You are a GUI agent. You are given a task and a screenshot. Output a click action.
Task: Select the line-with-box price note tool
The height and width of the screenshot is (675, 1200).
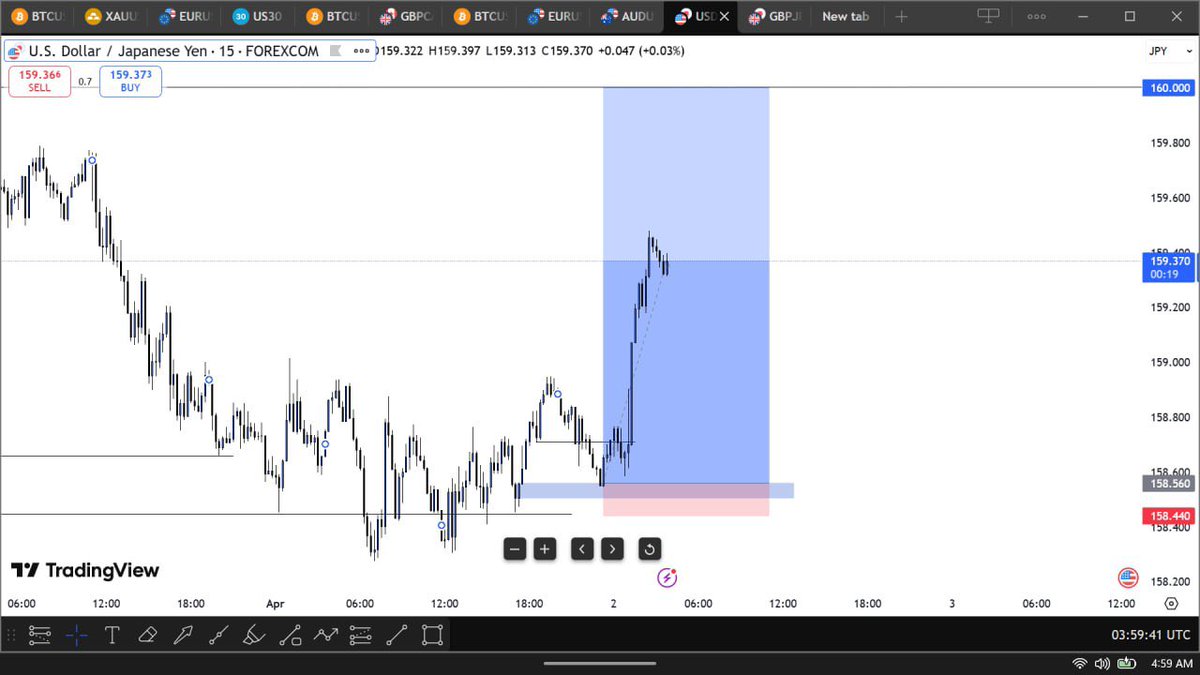pos(290,634)
